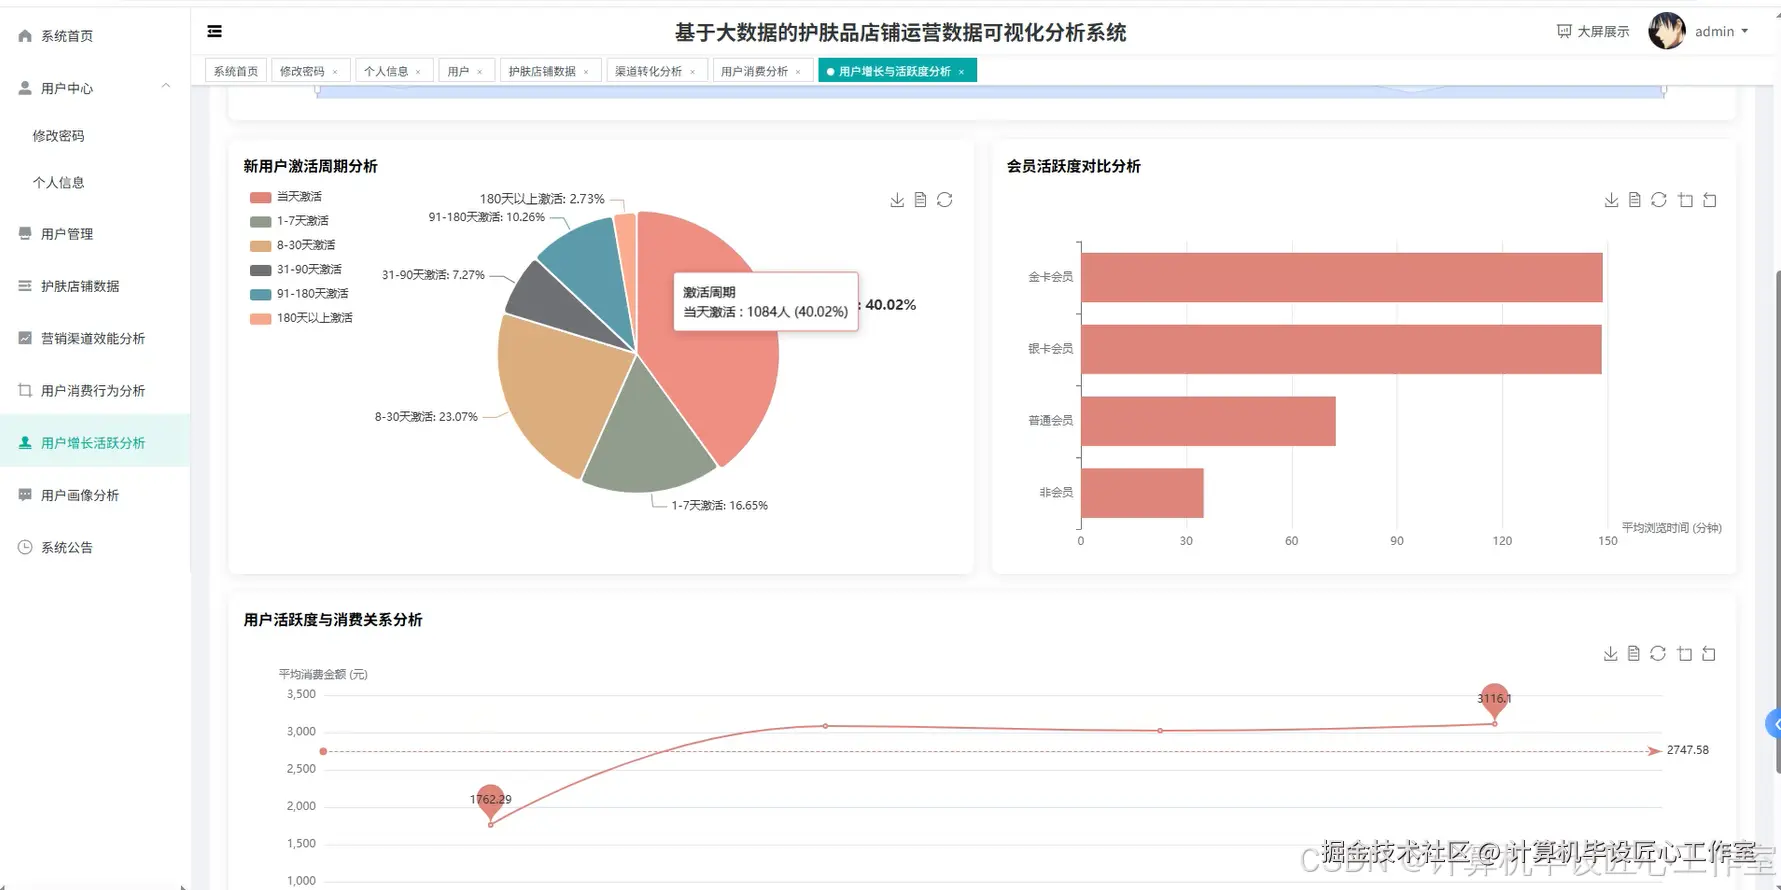Toggle 31-90天激活 legend entry
The height and width of the screenshot is (890, 1781).
[x=296, y=270]
